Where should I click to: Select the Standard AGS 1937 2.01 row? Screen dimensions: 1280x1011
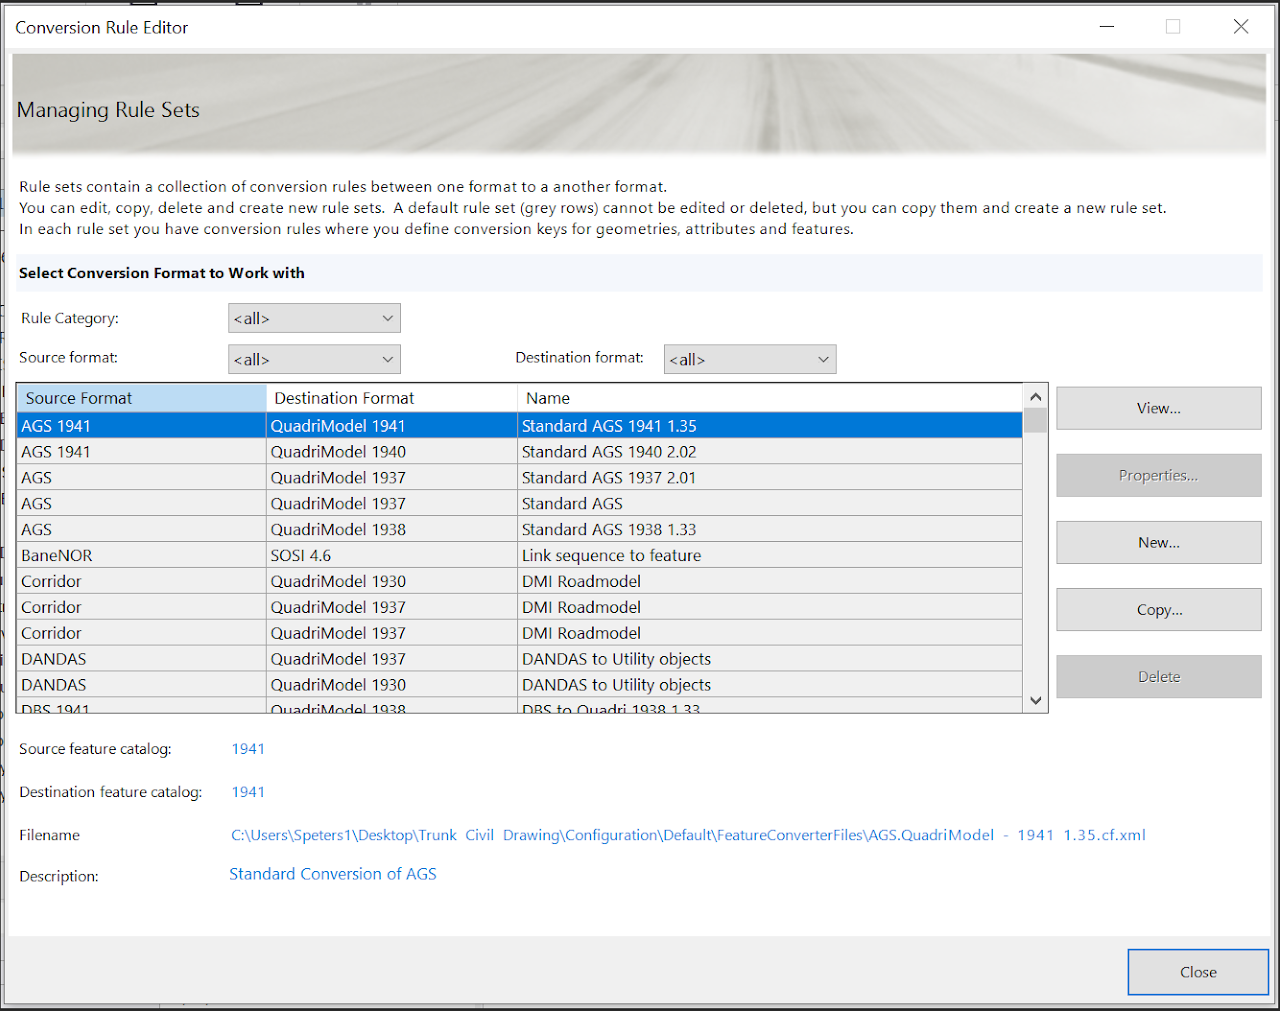pyautogui.click(x=520, y=478)
